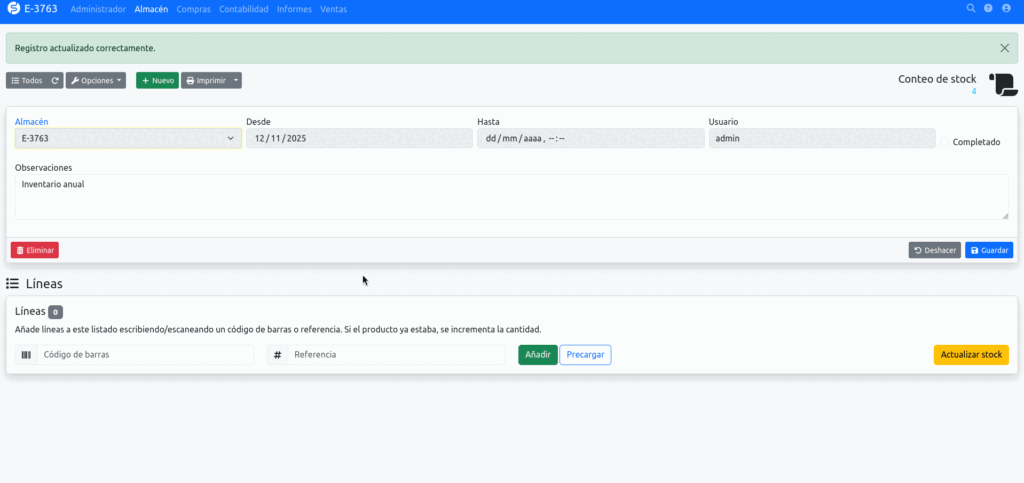This screenshot has width=1024, height=483.
Task: Click the stock count scroll icon
Action: 1002,85
